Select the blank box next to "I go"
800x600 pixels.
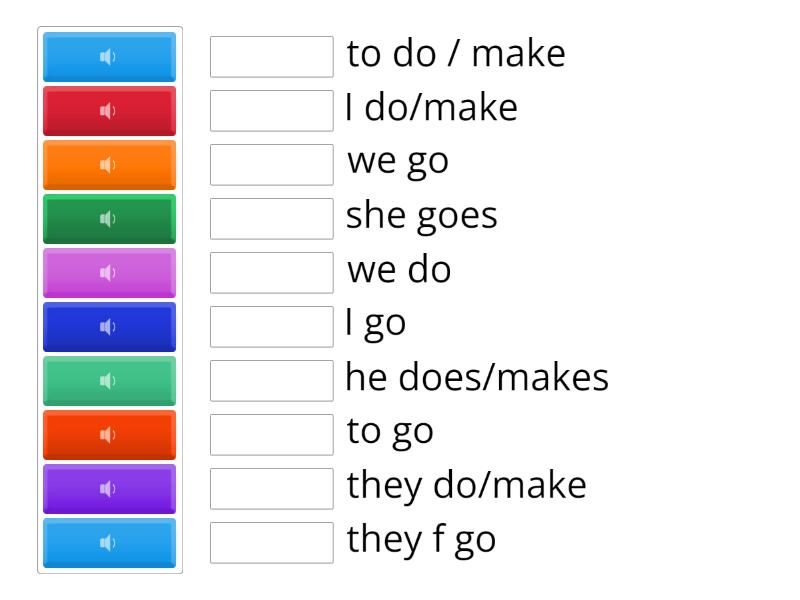(x=272, y=327)
